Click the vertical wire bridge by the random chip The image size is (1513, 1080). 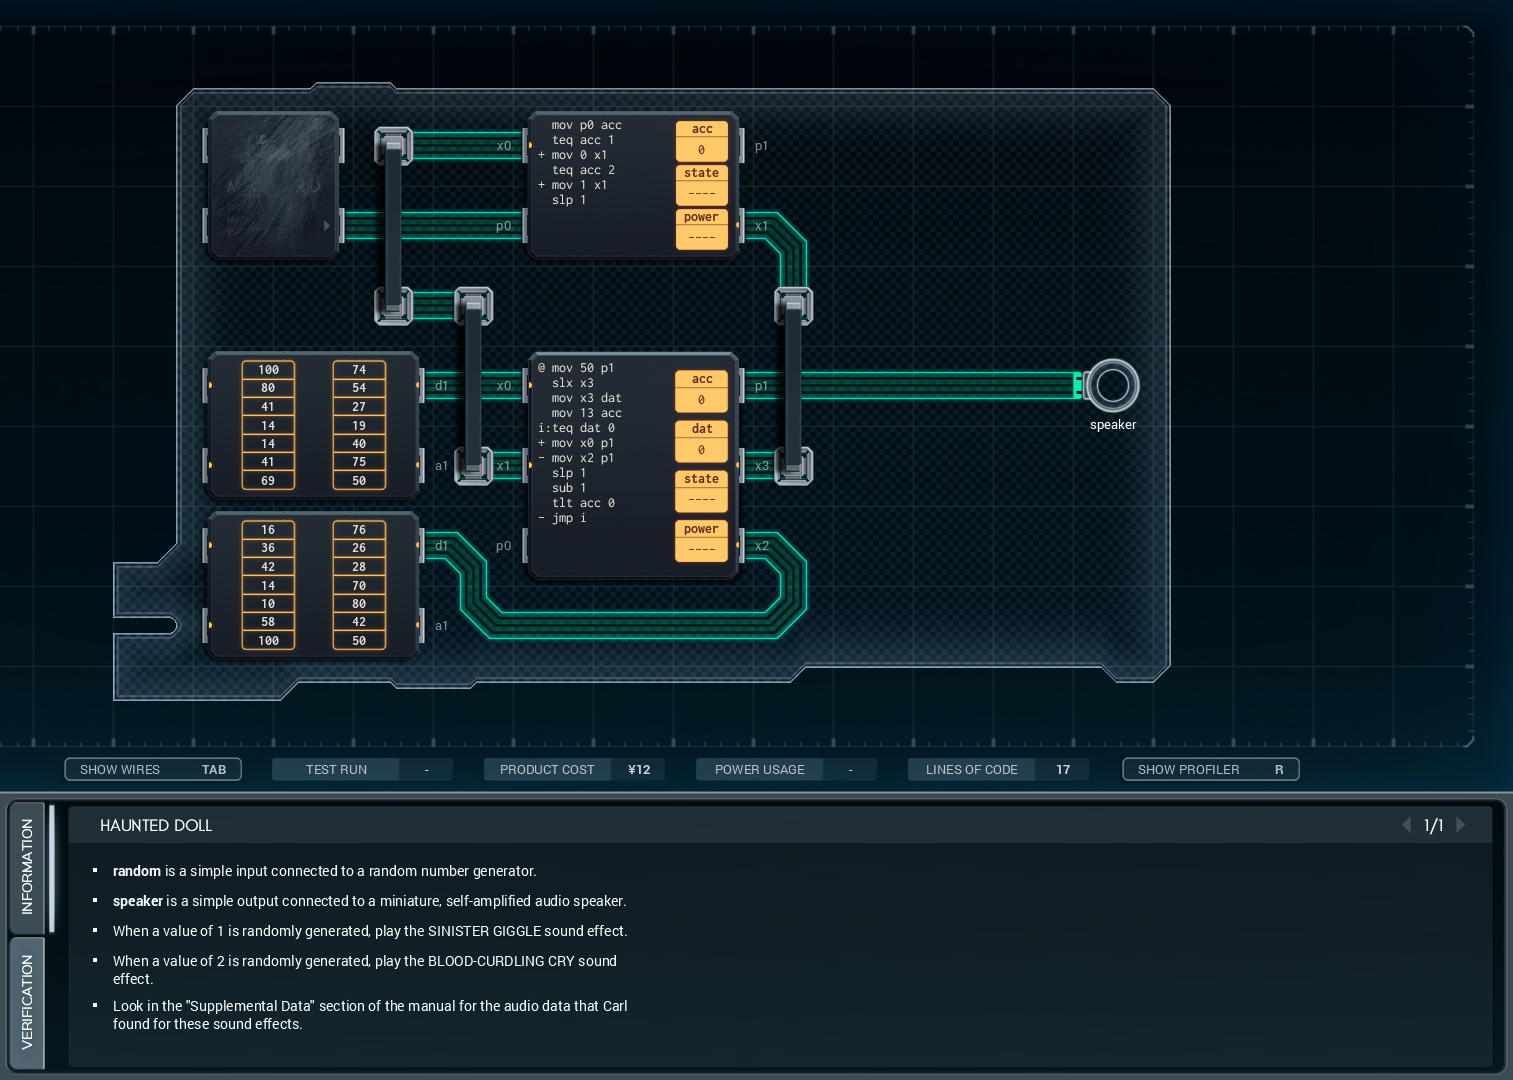pyautogui.click(x=393, y=225)
